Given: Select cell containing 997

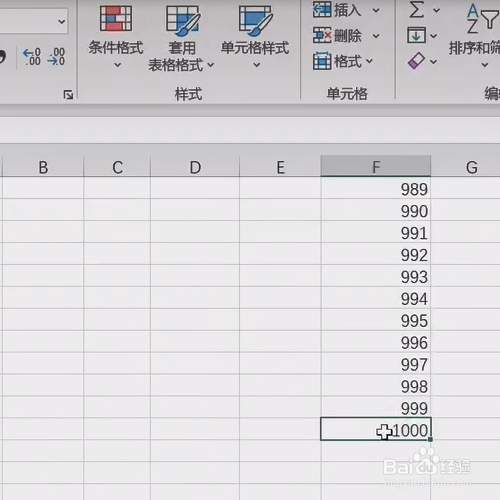Looking at the screenshot, I should click(376, 364).
